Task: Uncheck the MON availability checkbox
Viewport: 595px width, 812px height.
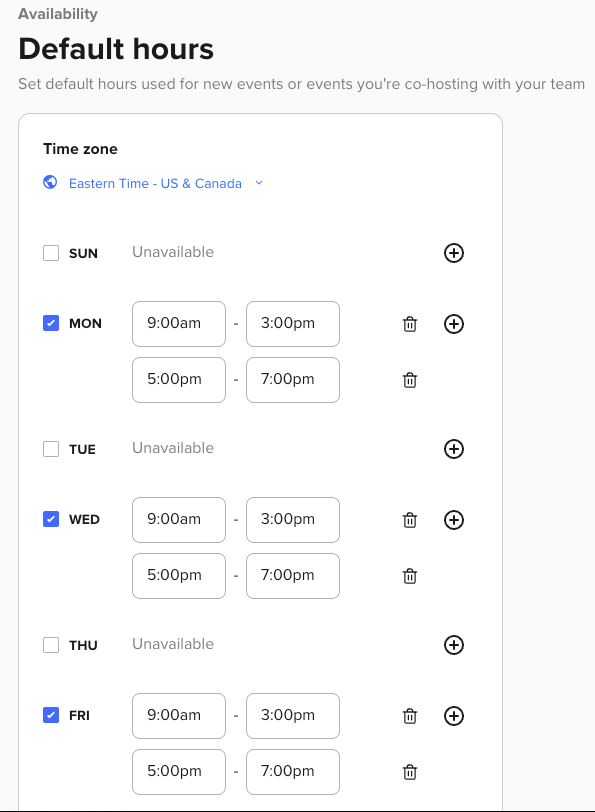Action: (51, 323)
